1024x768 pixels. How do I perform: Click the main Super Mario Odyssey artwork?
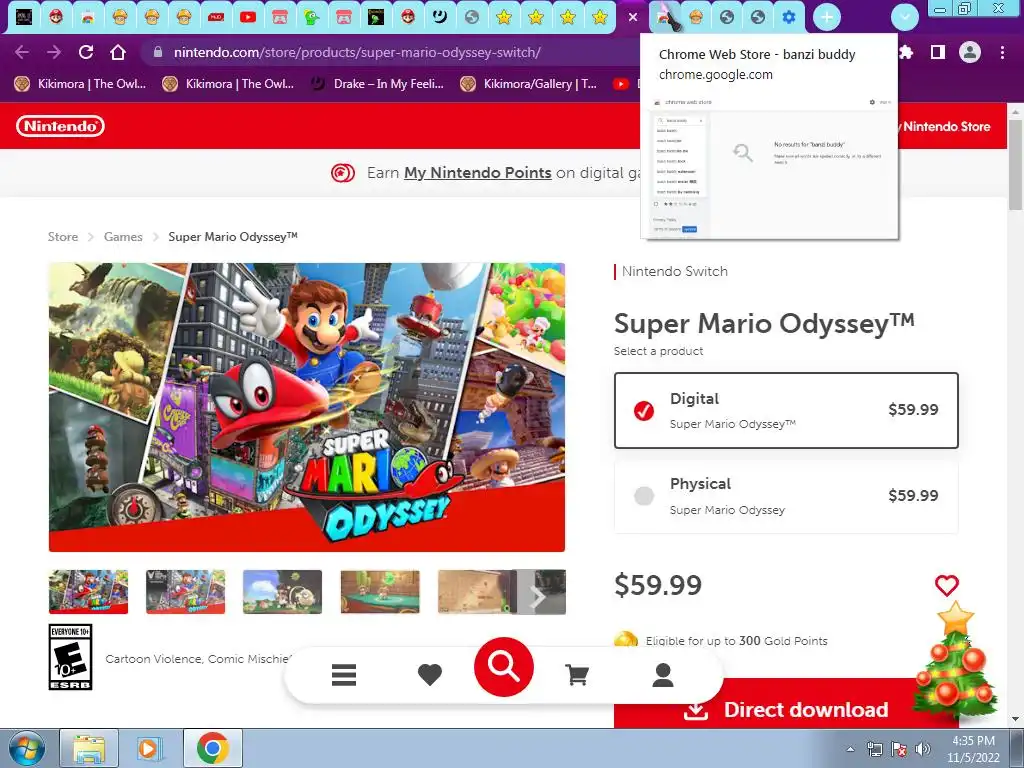307,408
